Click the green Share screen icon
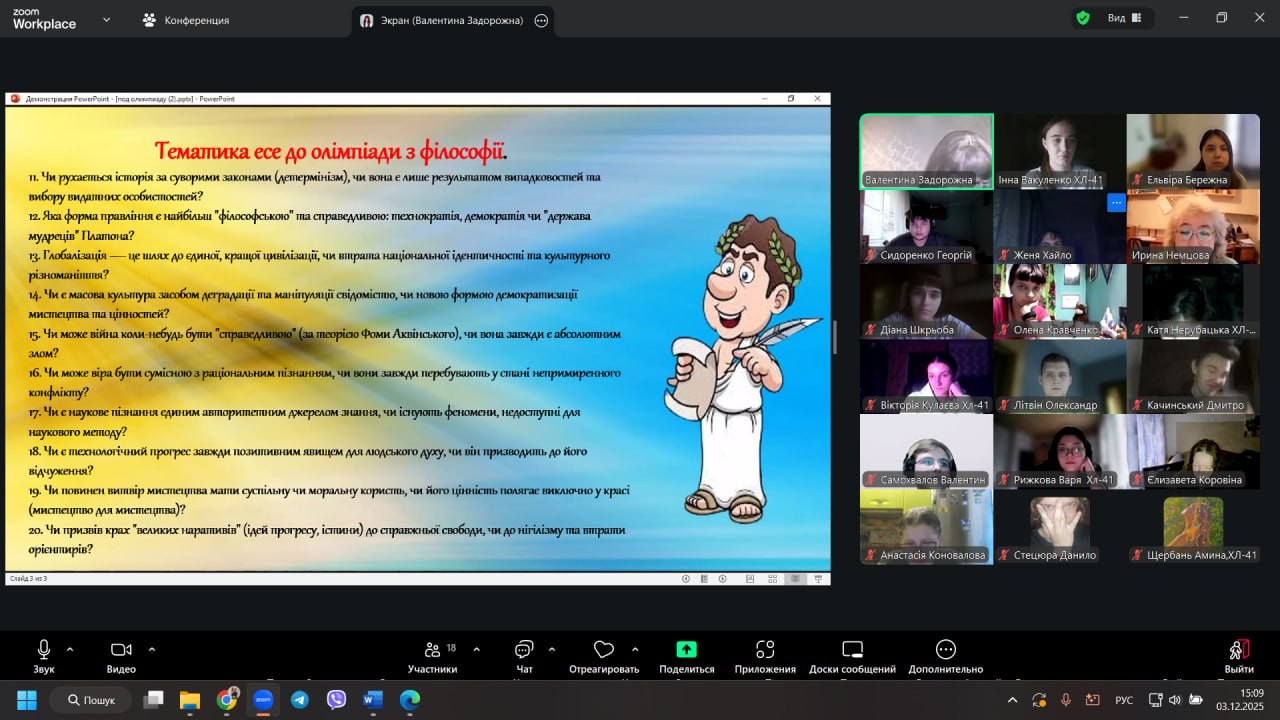This screenshot has height=720, width=1280. tap(686, 650)
